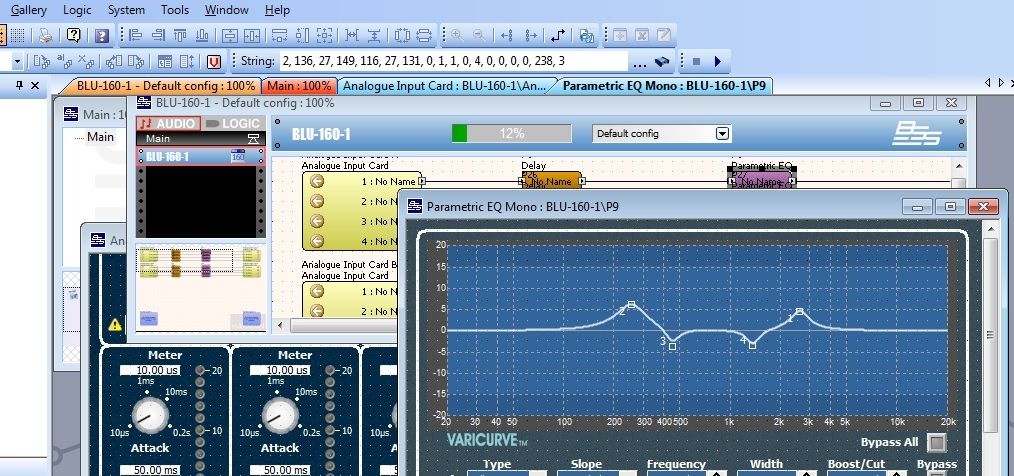Screen dimensions: 1014x476
Task: Click the help question mark toolbar icon
Action: (x=74, y=35)
